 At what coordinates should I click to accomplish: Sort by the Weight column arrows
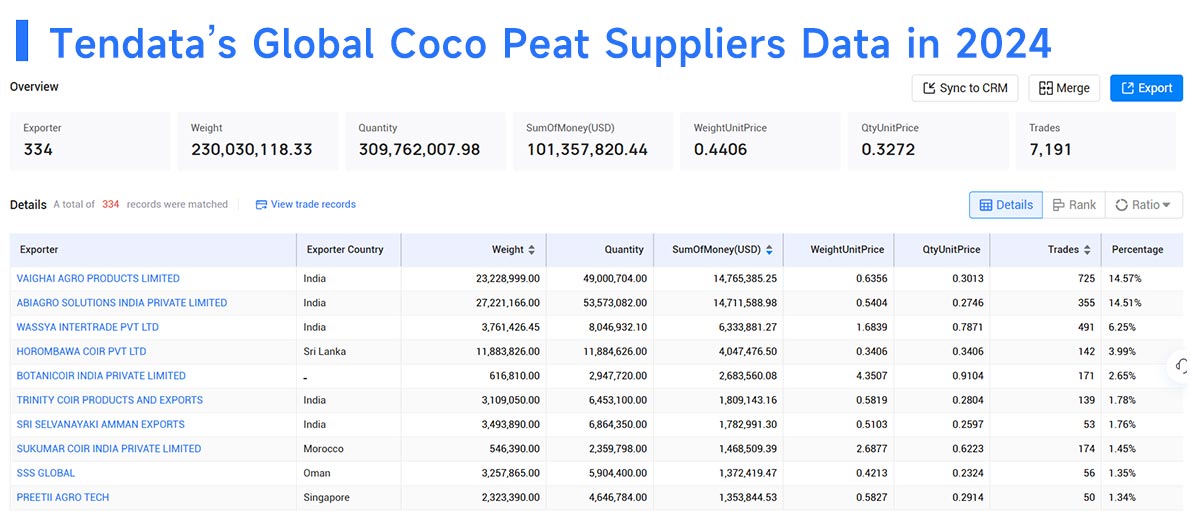pos(531,250)
